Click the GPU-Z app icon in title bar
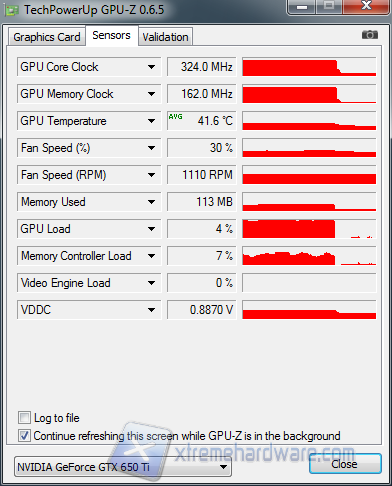Viewport: 392px width, 486px height. pos(11,11)
